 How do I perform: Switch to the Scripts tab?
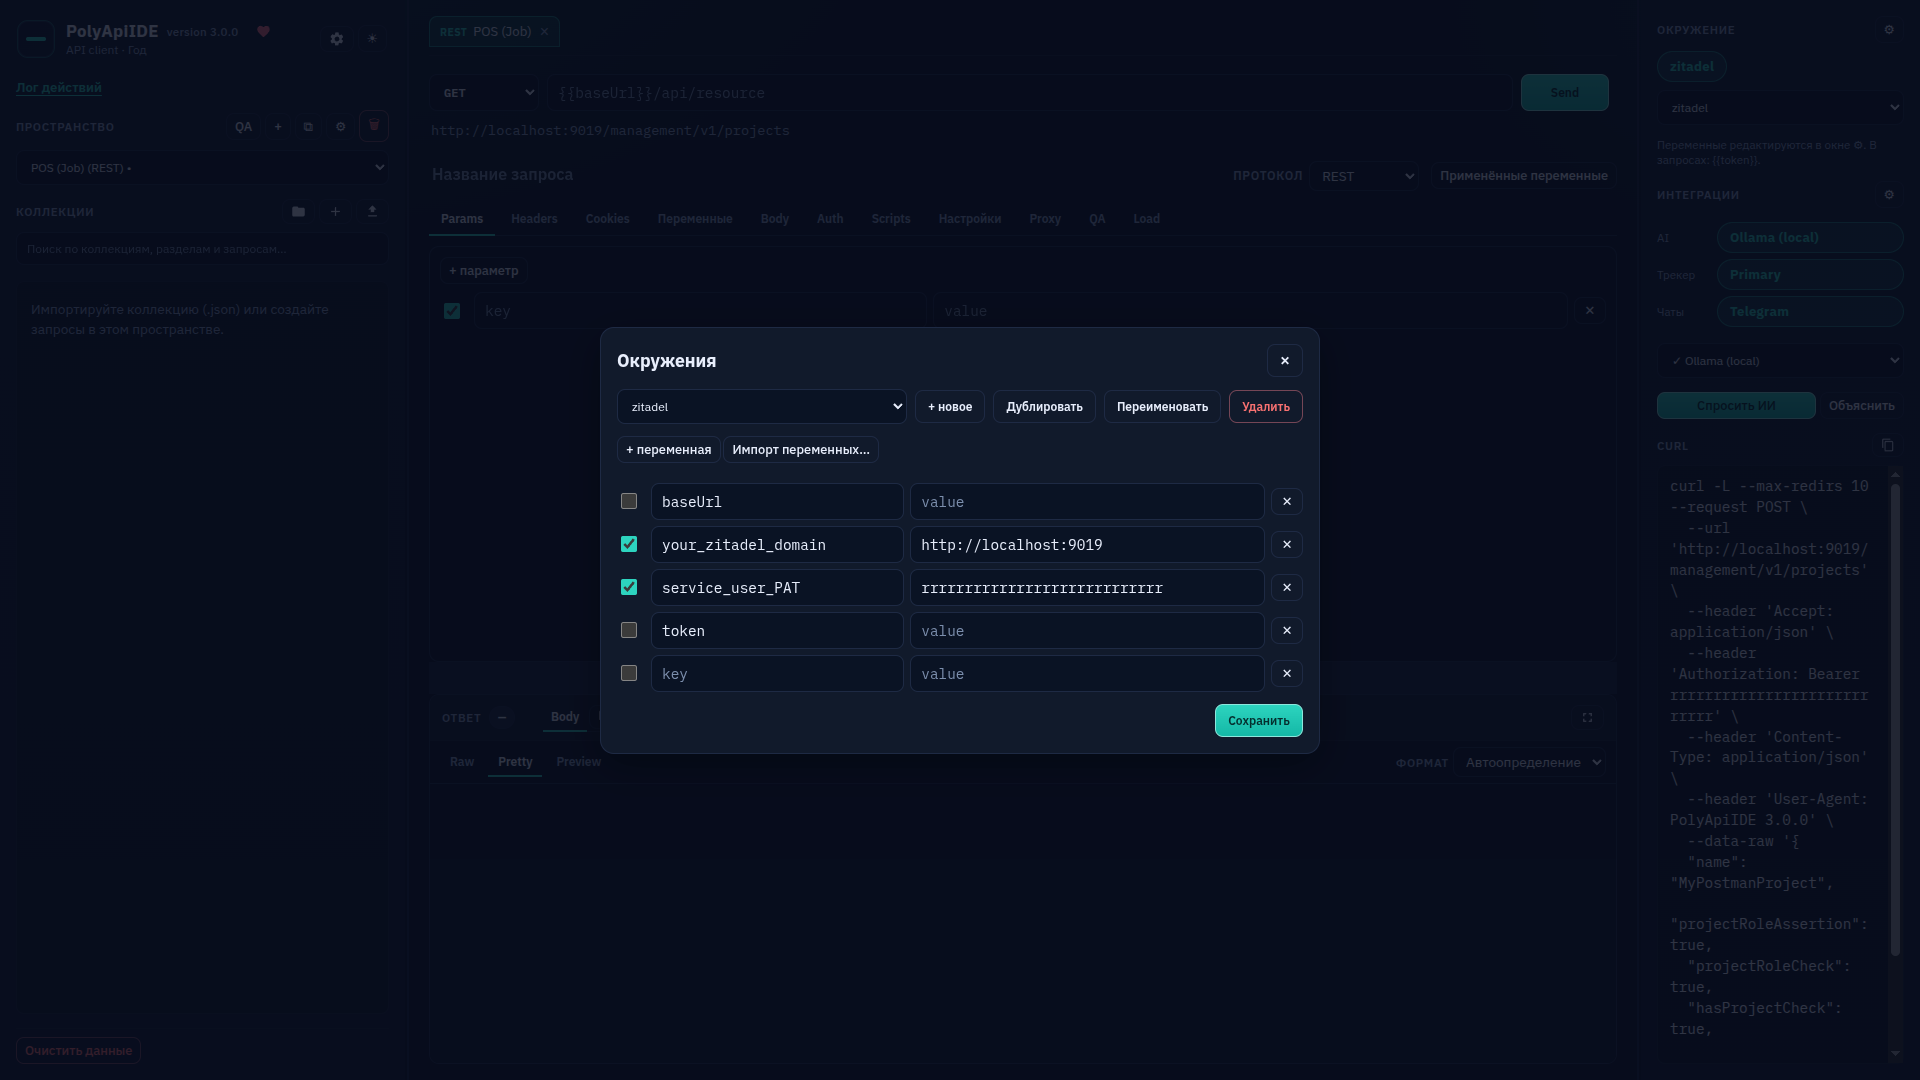point(891,218)
